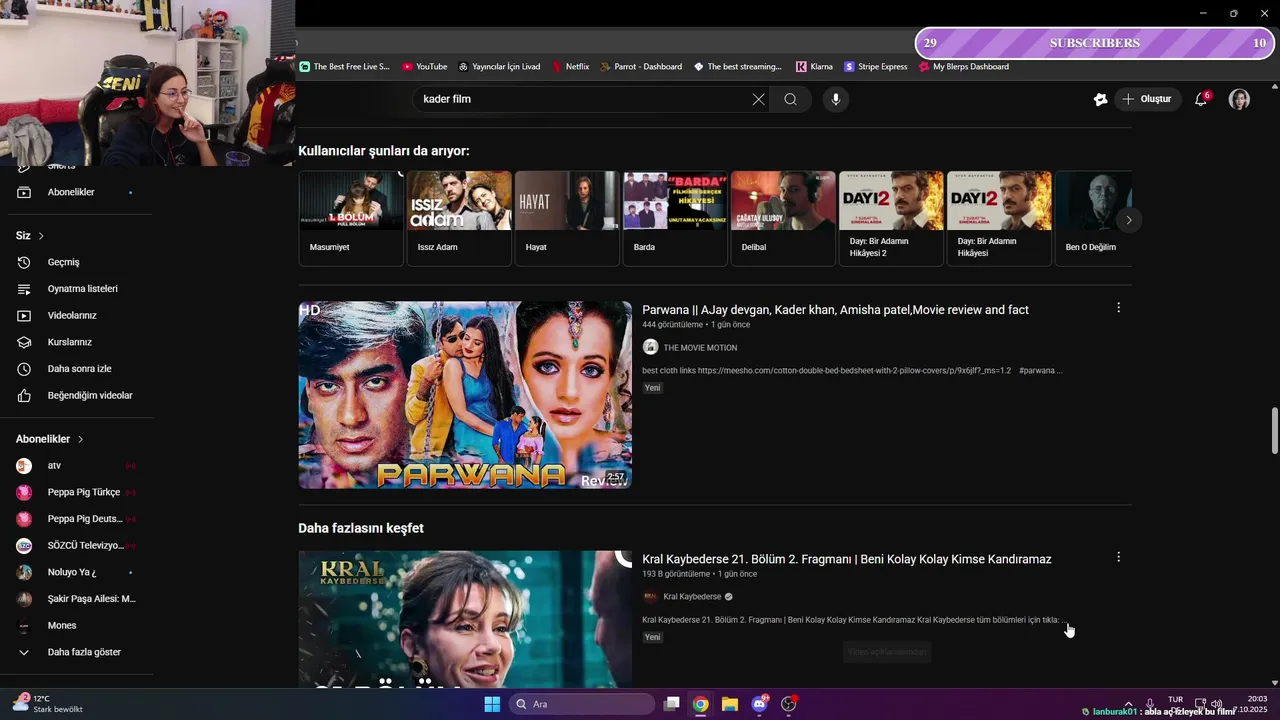The width and height of the screenshot is (1280, 720).
Task: Click the Oynatma listeleri list icon
Action: 25,289
